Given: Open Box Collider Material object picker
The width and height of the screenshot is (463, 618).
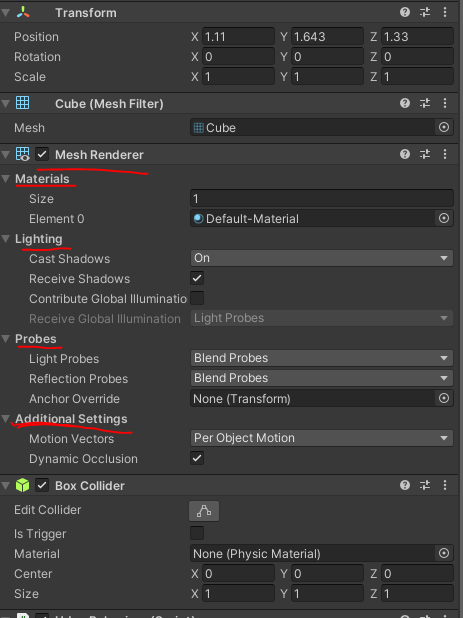Looking at the screenshot, I should [x=444, y=553].
